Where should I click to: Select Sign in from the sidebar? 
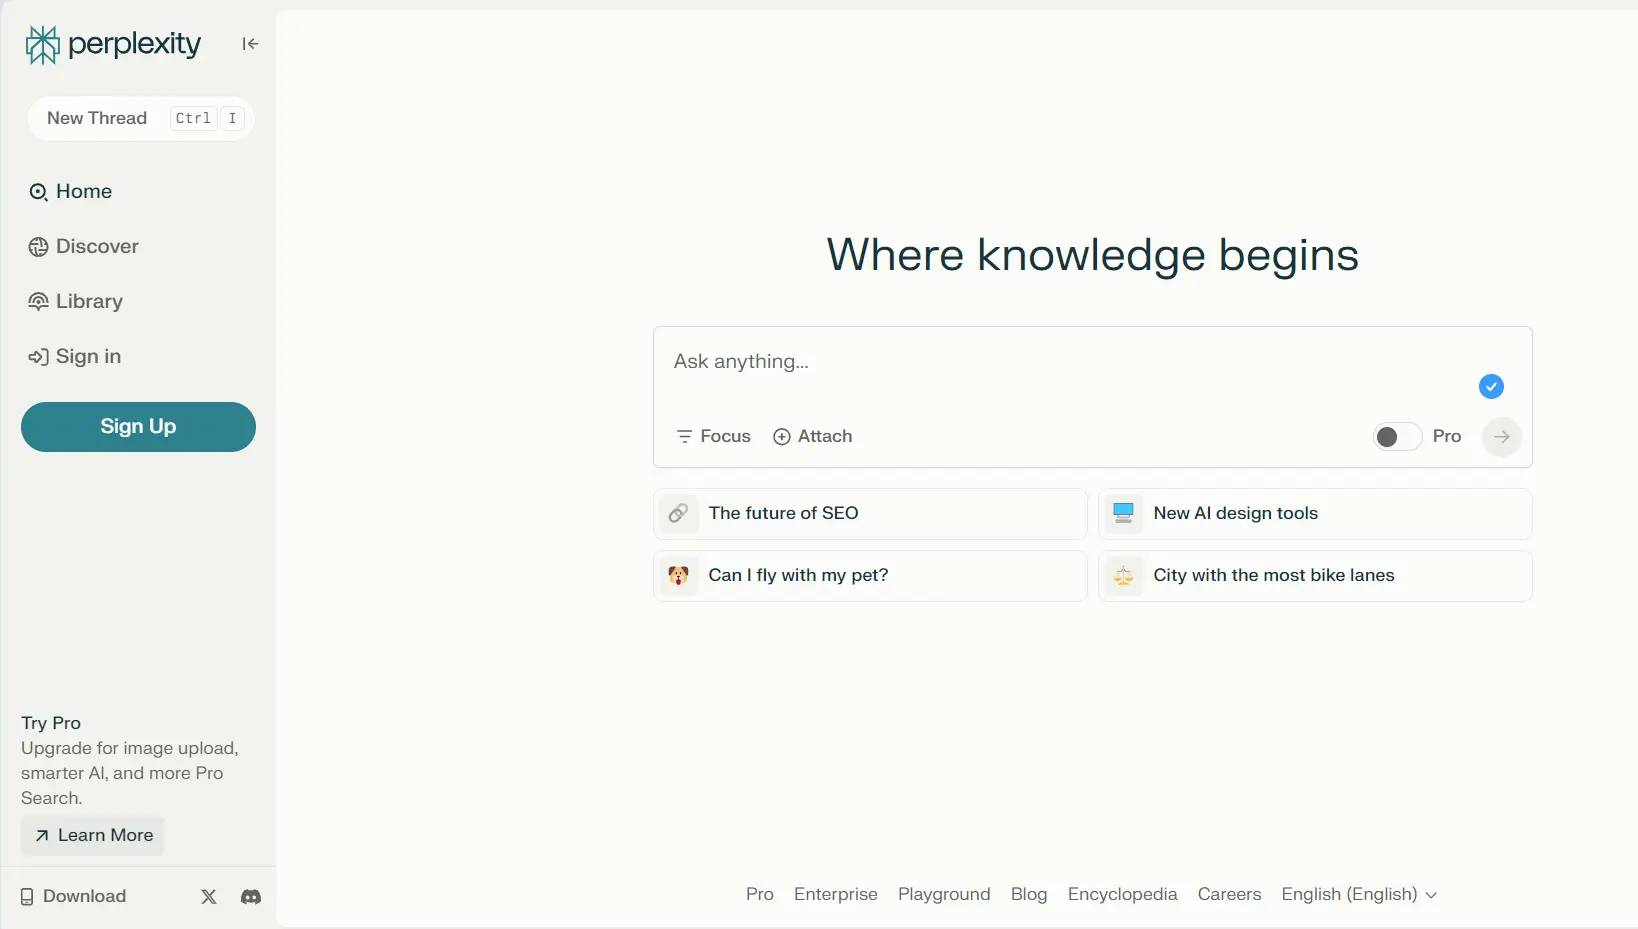[74, 357]
